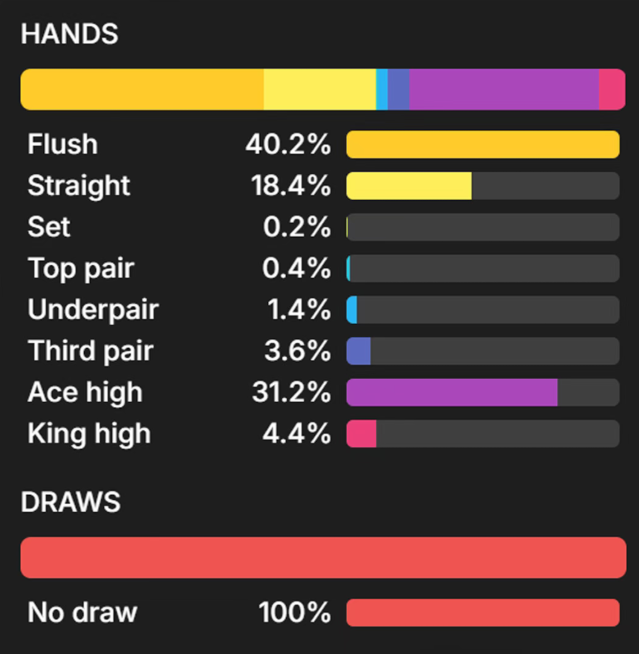Click orange Flush segment in stacked bar
Viewport: 639px width, 654px height.
coord(142,89)
